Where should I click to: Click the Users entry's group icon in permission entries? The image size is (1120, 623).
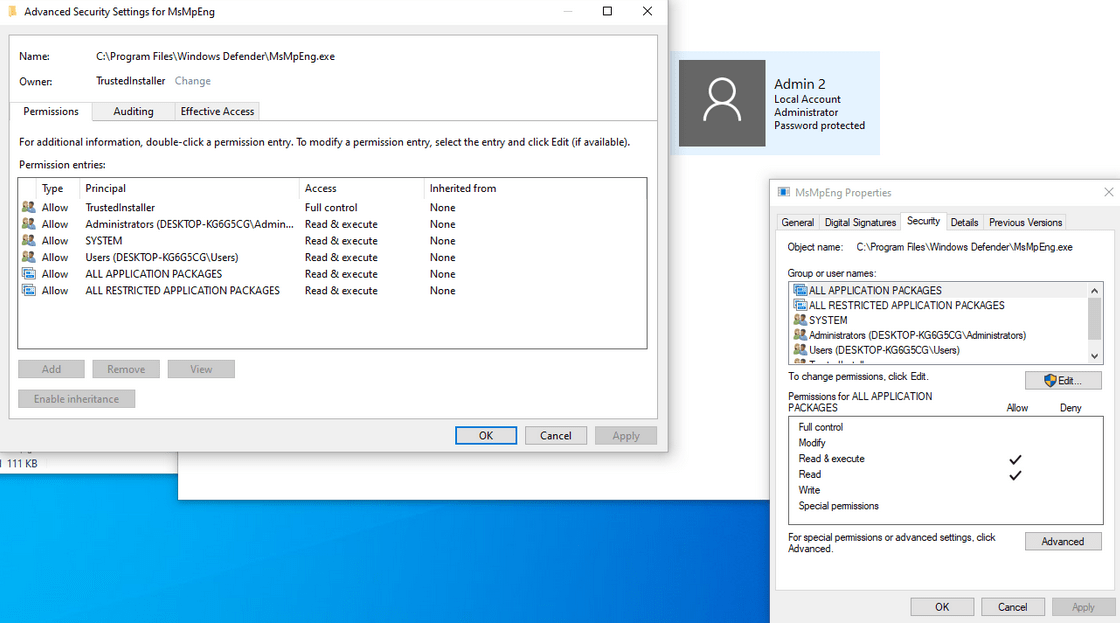(29, 257)
